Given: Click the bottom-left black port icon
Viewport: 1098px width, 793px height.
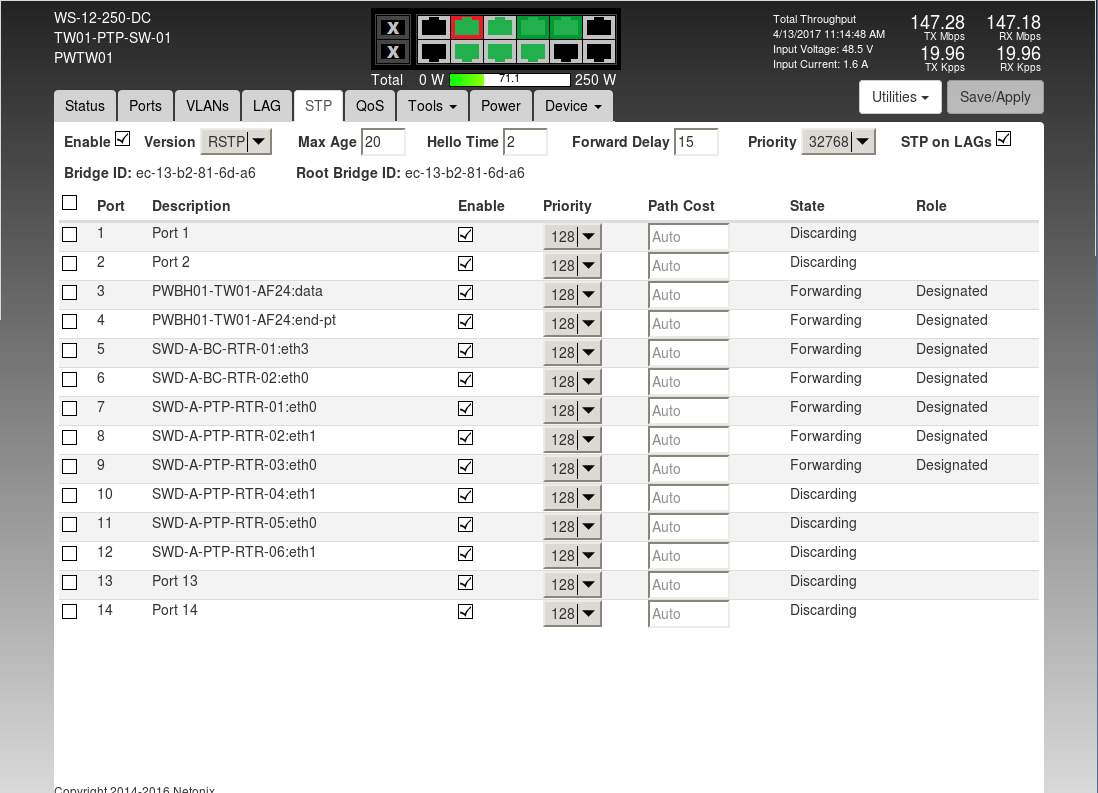Looking at the screenshot, I should pyautogui.click(x=433, y=51).
